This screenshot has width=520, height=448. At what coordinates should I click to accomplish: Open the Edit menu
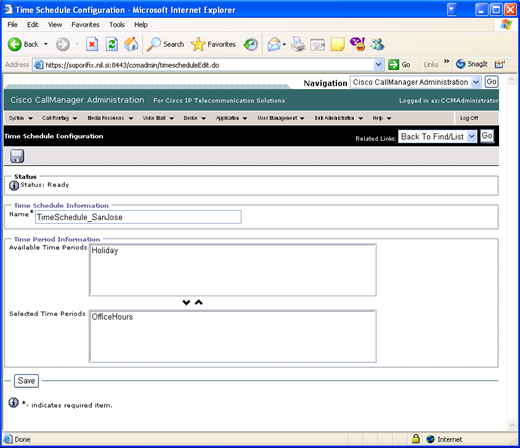tap(32, 25)
